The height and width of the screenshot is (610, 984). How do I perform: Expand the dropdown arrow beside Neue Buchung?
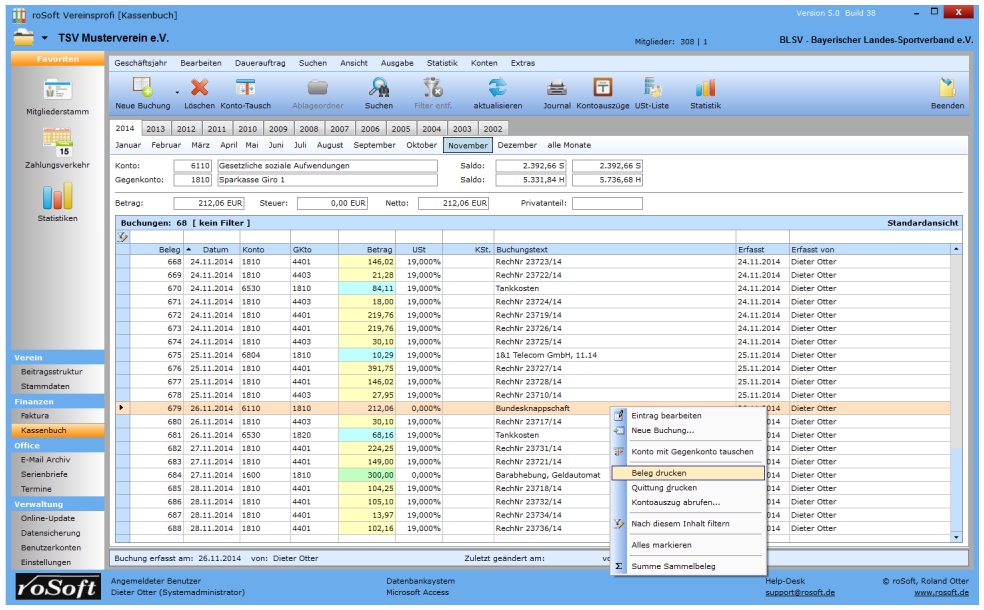(177, 92)
